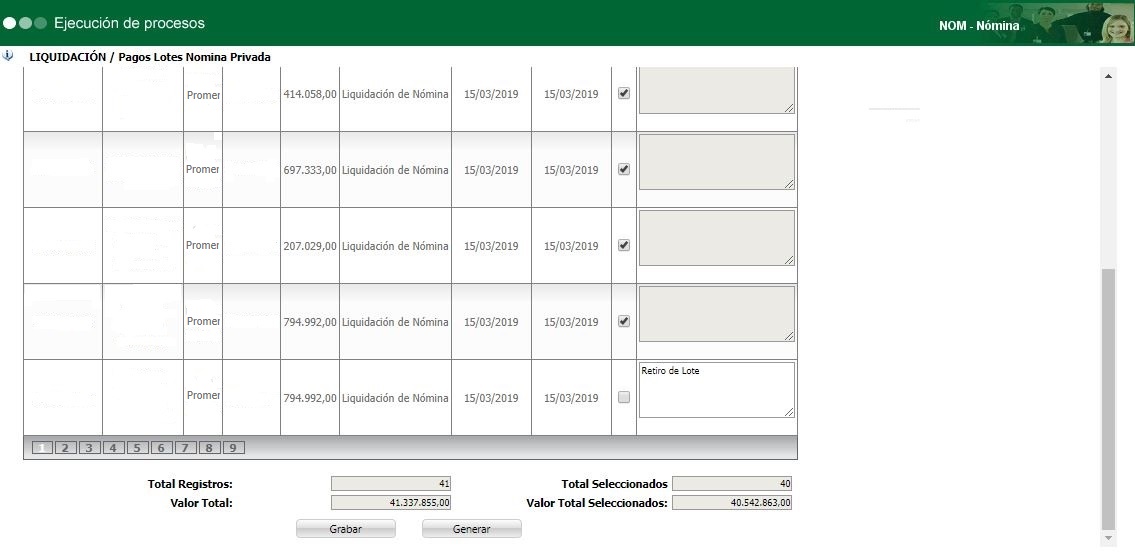Click the Promer cell in 207.029,00 row
Image resolution: width=1135 pixels, height=555 pixels.
pyautogui.click(x=203, y=245)
